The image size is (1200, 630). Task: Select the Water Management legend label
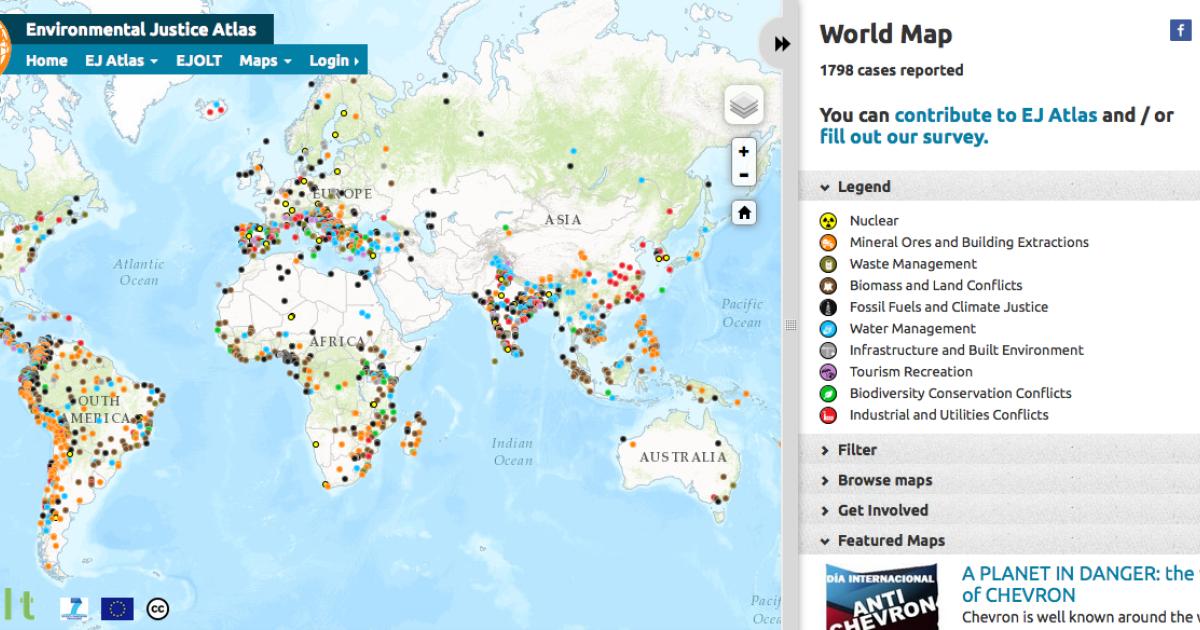(x=912, y=329)
